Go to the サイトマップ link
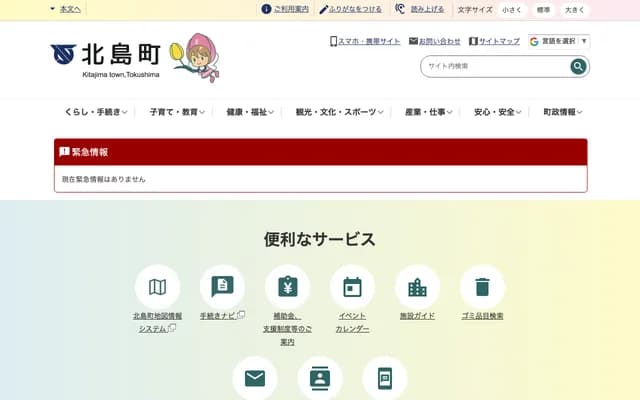The width and height of the screenshot is (640, 400). 494,41
